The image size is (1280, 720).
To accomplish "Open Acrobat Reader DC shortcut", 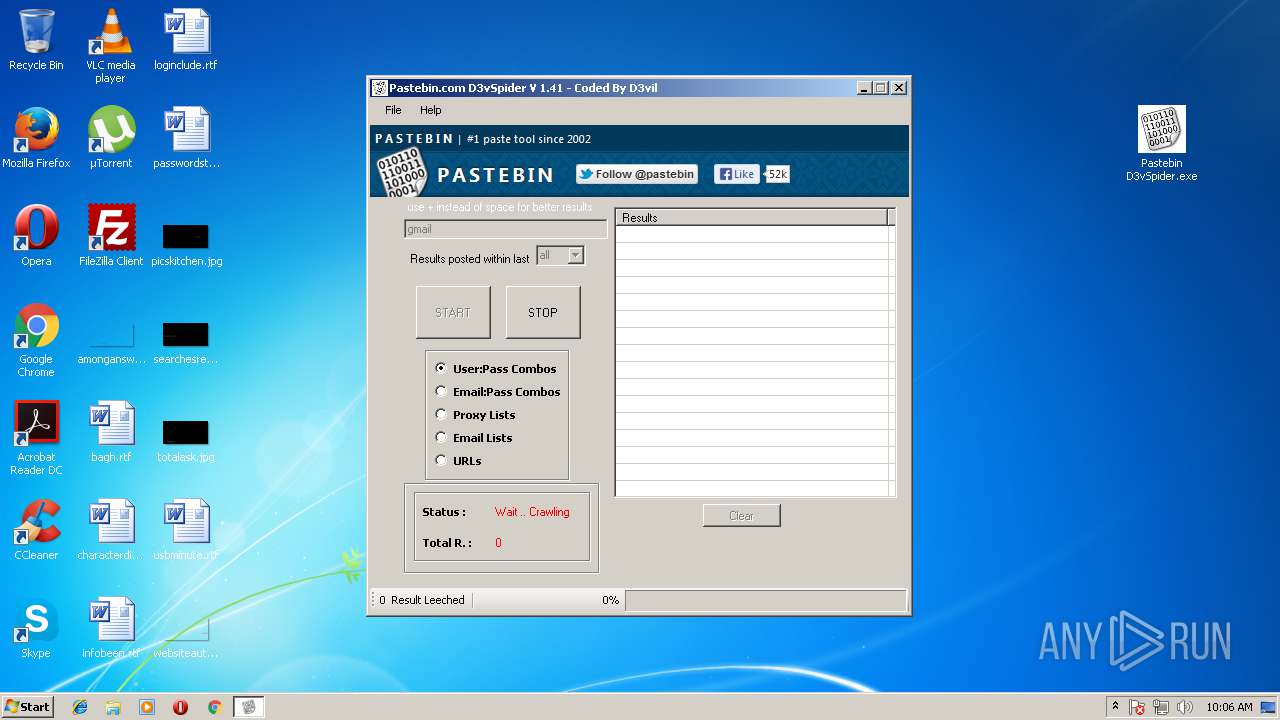I will click(36, 438).
